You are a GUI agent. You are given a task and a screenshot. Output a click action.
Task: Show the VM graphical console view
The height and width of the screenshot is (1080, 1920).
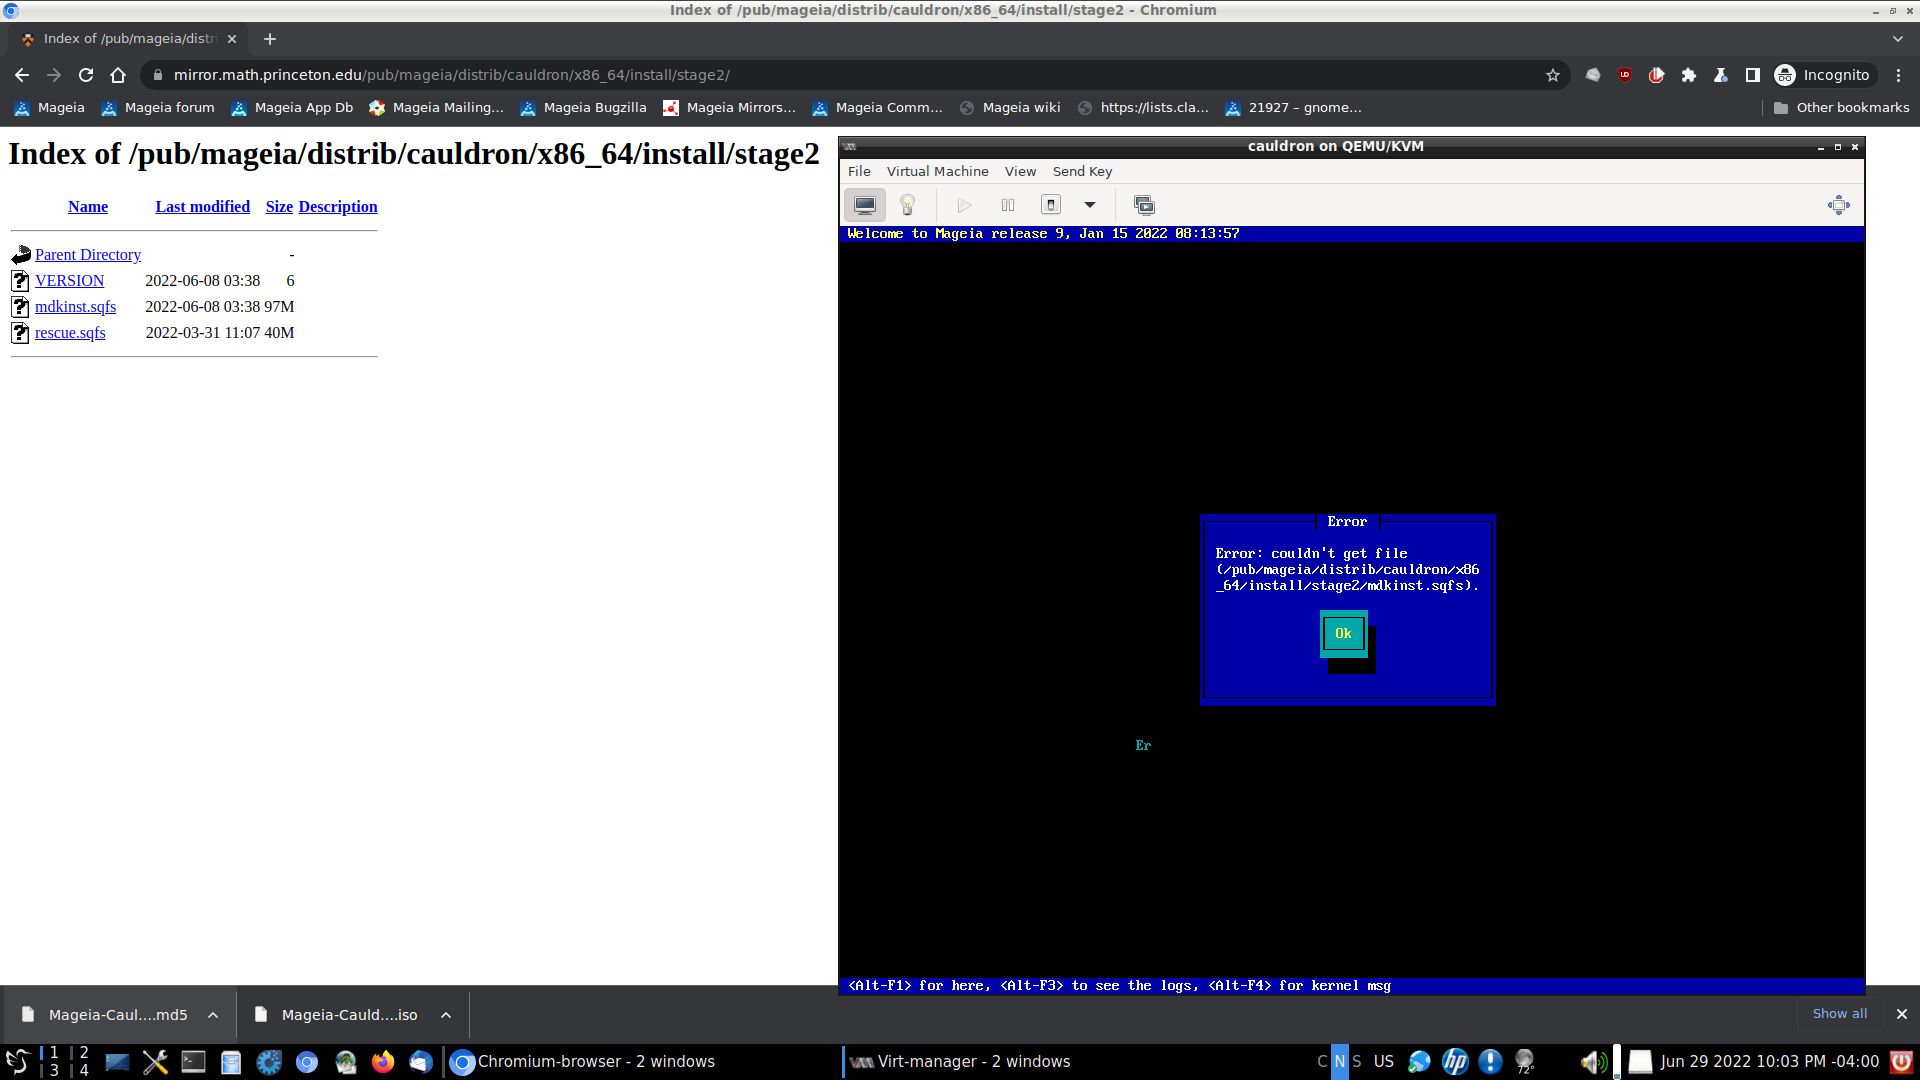point(865,205)
